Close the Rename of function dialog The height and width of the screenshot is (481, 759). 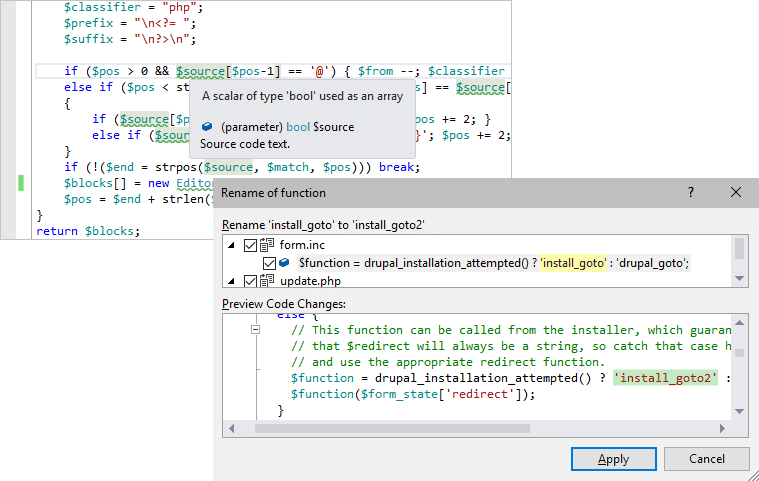pos(736,192)
